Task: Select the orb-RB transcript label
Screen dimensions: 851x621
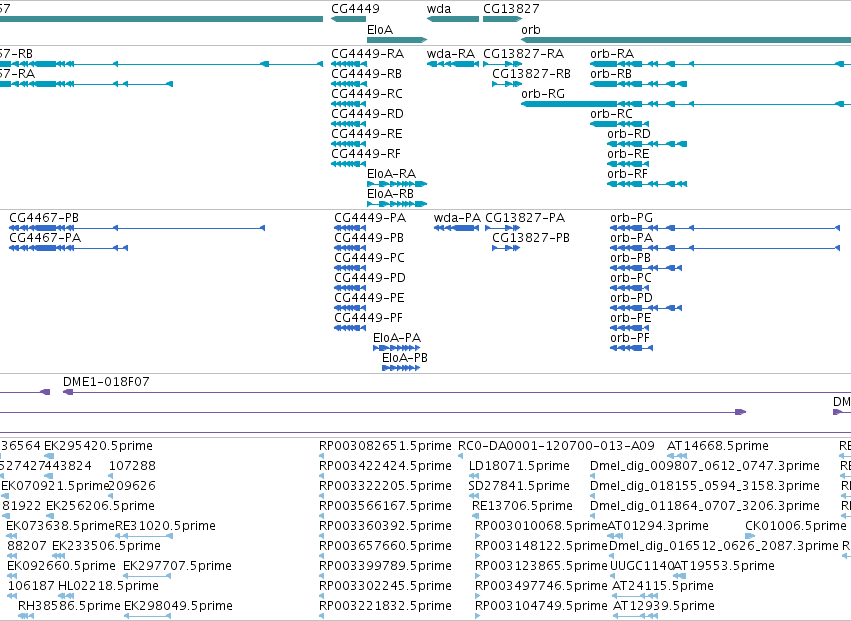Action: [611, 74]
